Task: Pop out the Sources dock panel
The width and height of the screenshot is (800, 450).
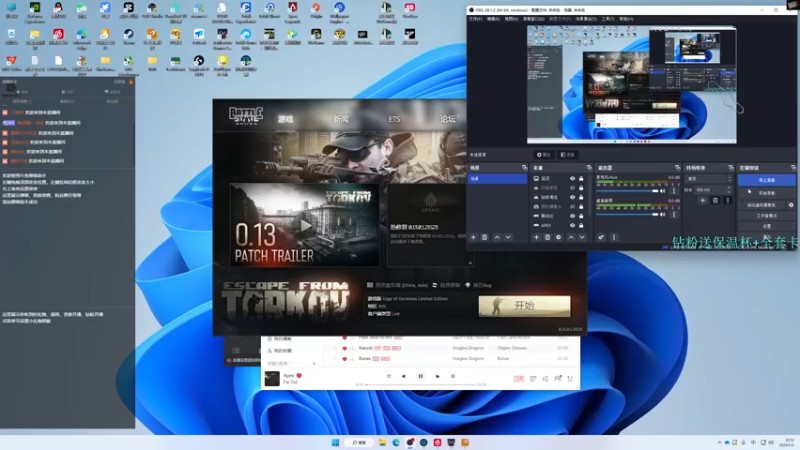Action: pyautogui.click(x=589, y=168)
